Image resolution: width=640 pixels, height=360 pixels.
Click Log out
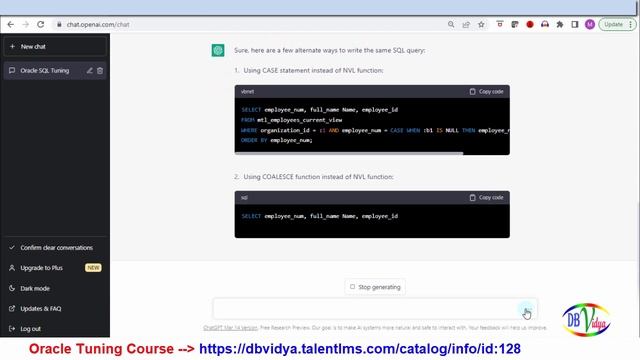pos(55,329)
